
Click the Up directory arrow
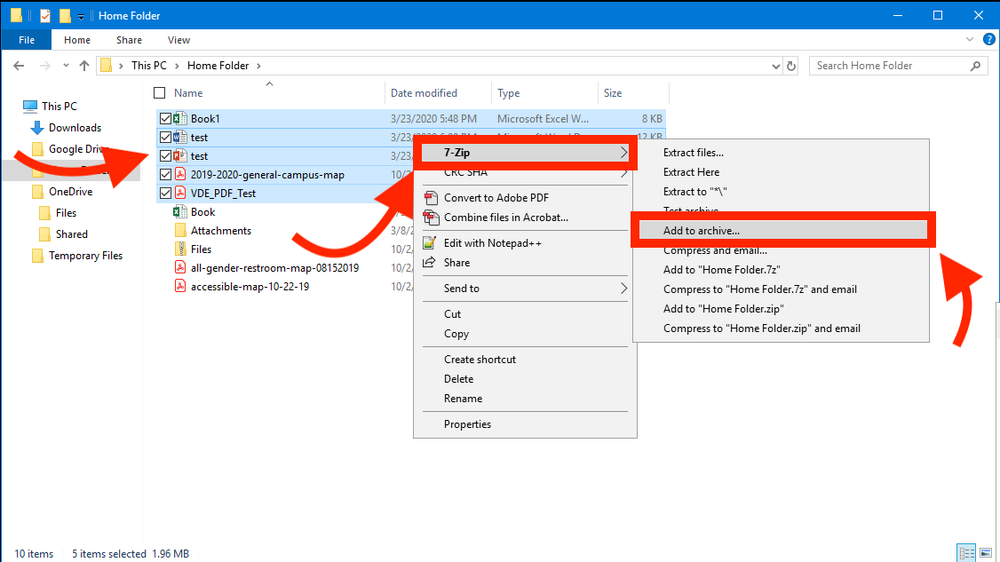coord(84,66)
